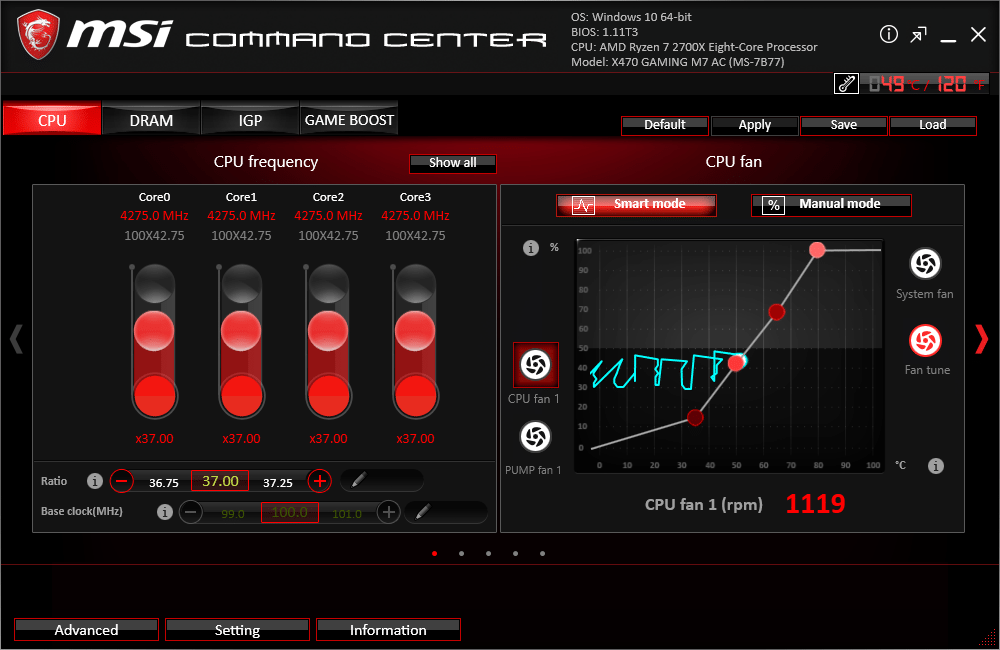Switch to the DRAM tab
1000x650 pixels.
click(x=151, y=119)
